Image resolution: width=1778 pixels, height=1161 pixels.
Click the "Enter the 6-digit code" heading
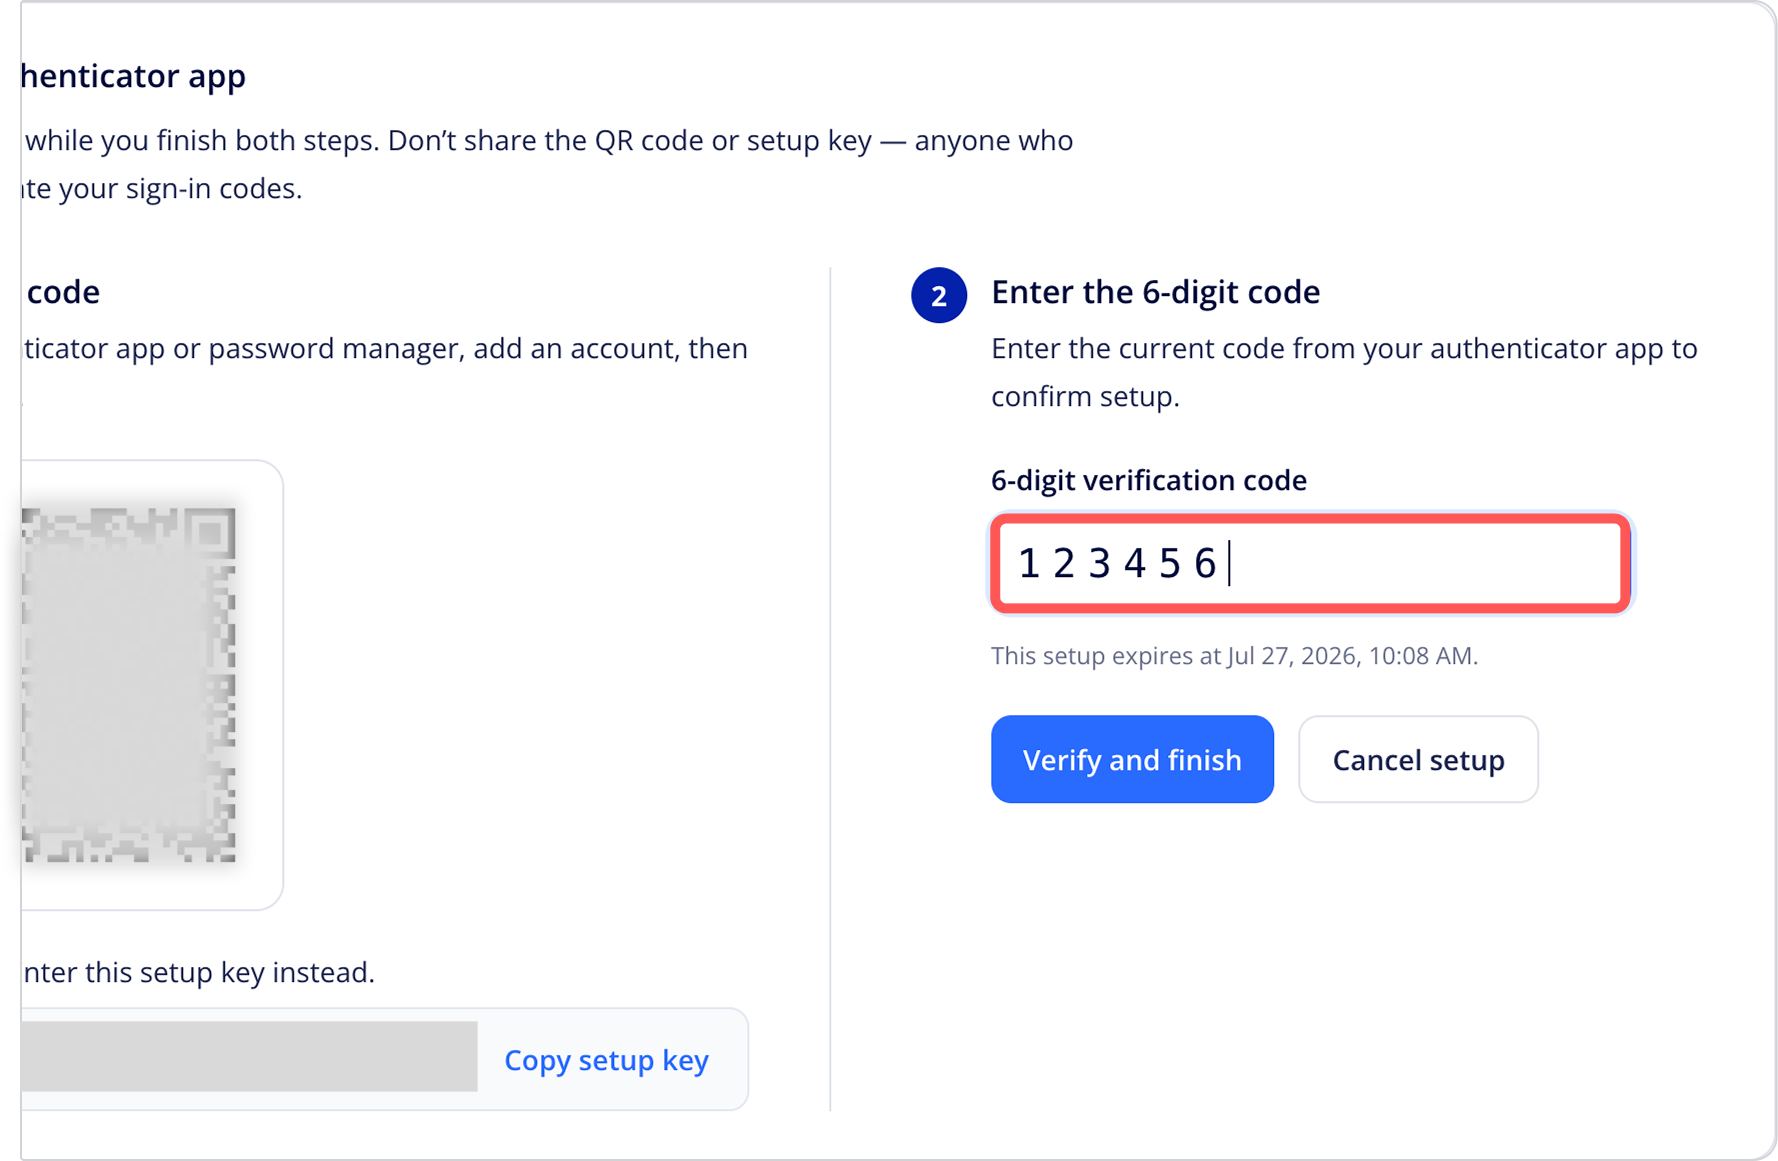pyautogui.click(x=1155, y=292)
